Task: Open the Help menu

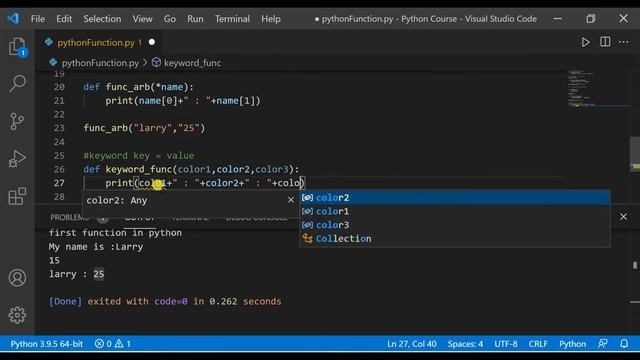Action: pos(271,19)
